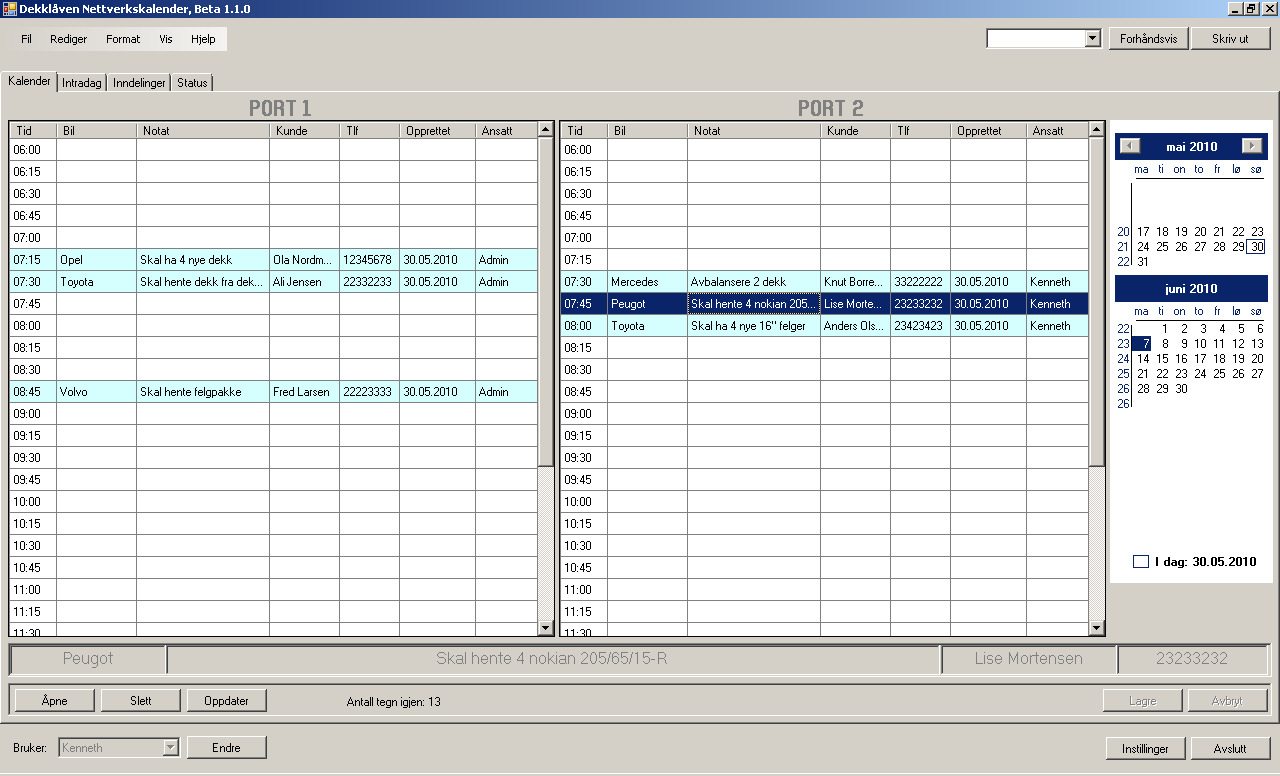Click the Forhåndsvis button
Image resolution: width=1280 pixels, height=776 pixels.
[1147, 39]
